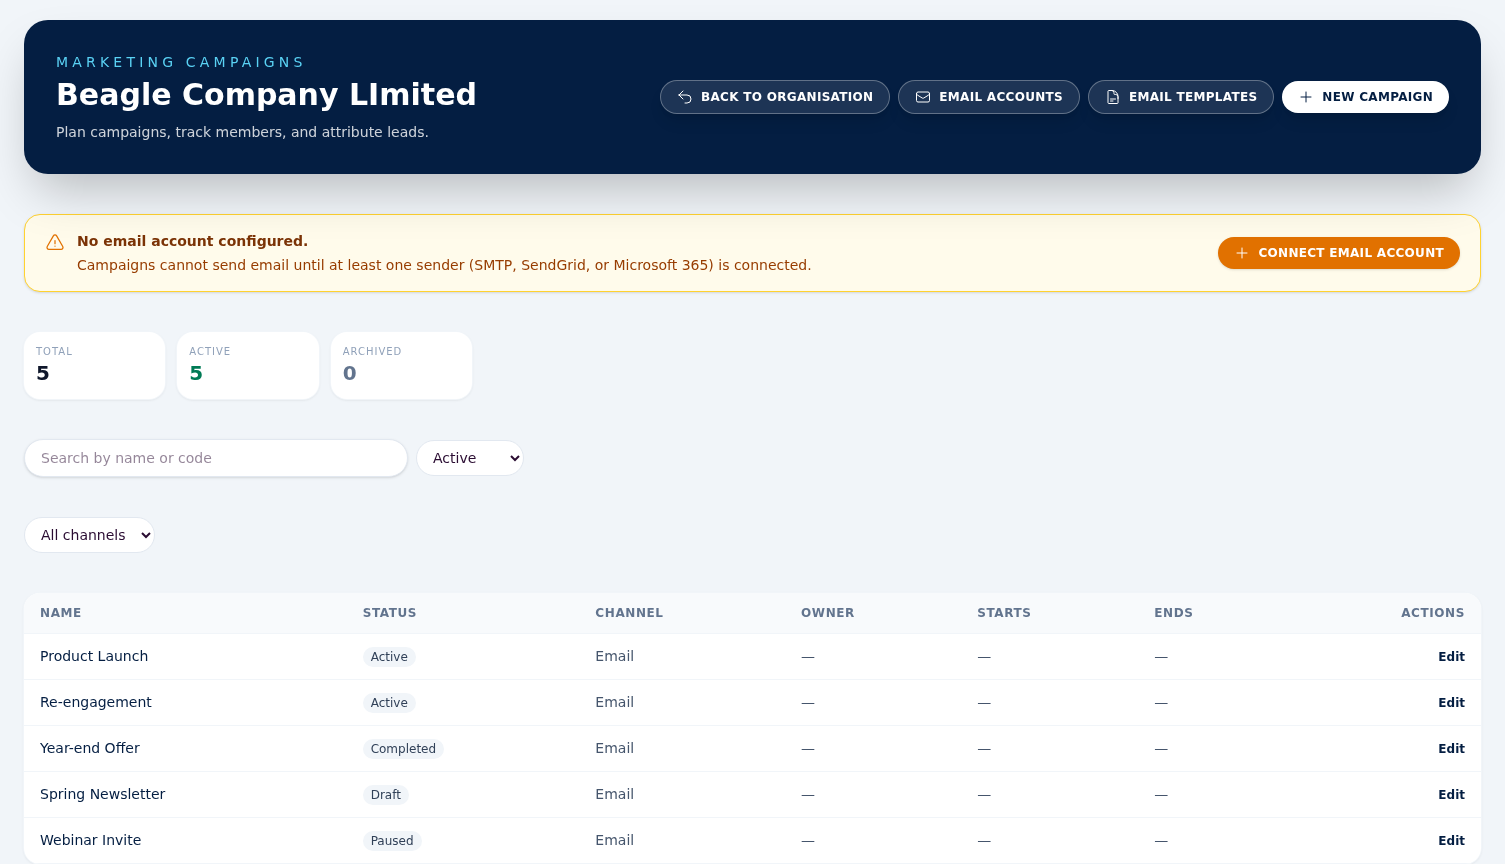The height and width of the screenshot is (864, 1505).
Task: Click the warning triangle icon in the alert
Action: click(x=55, y=242)
